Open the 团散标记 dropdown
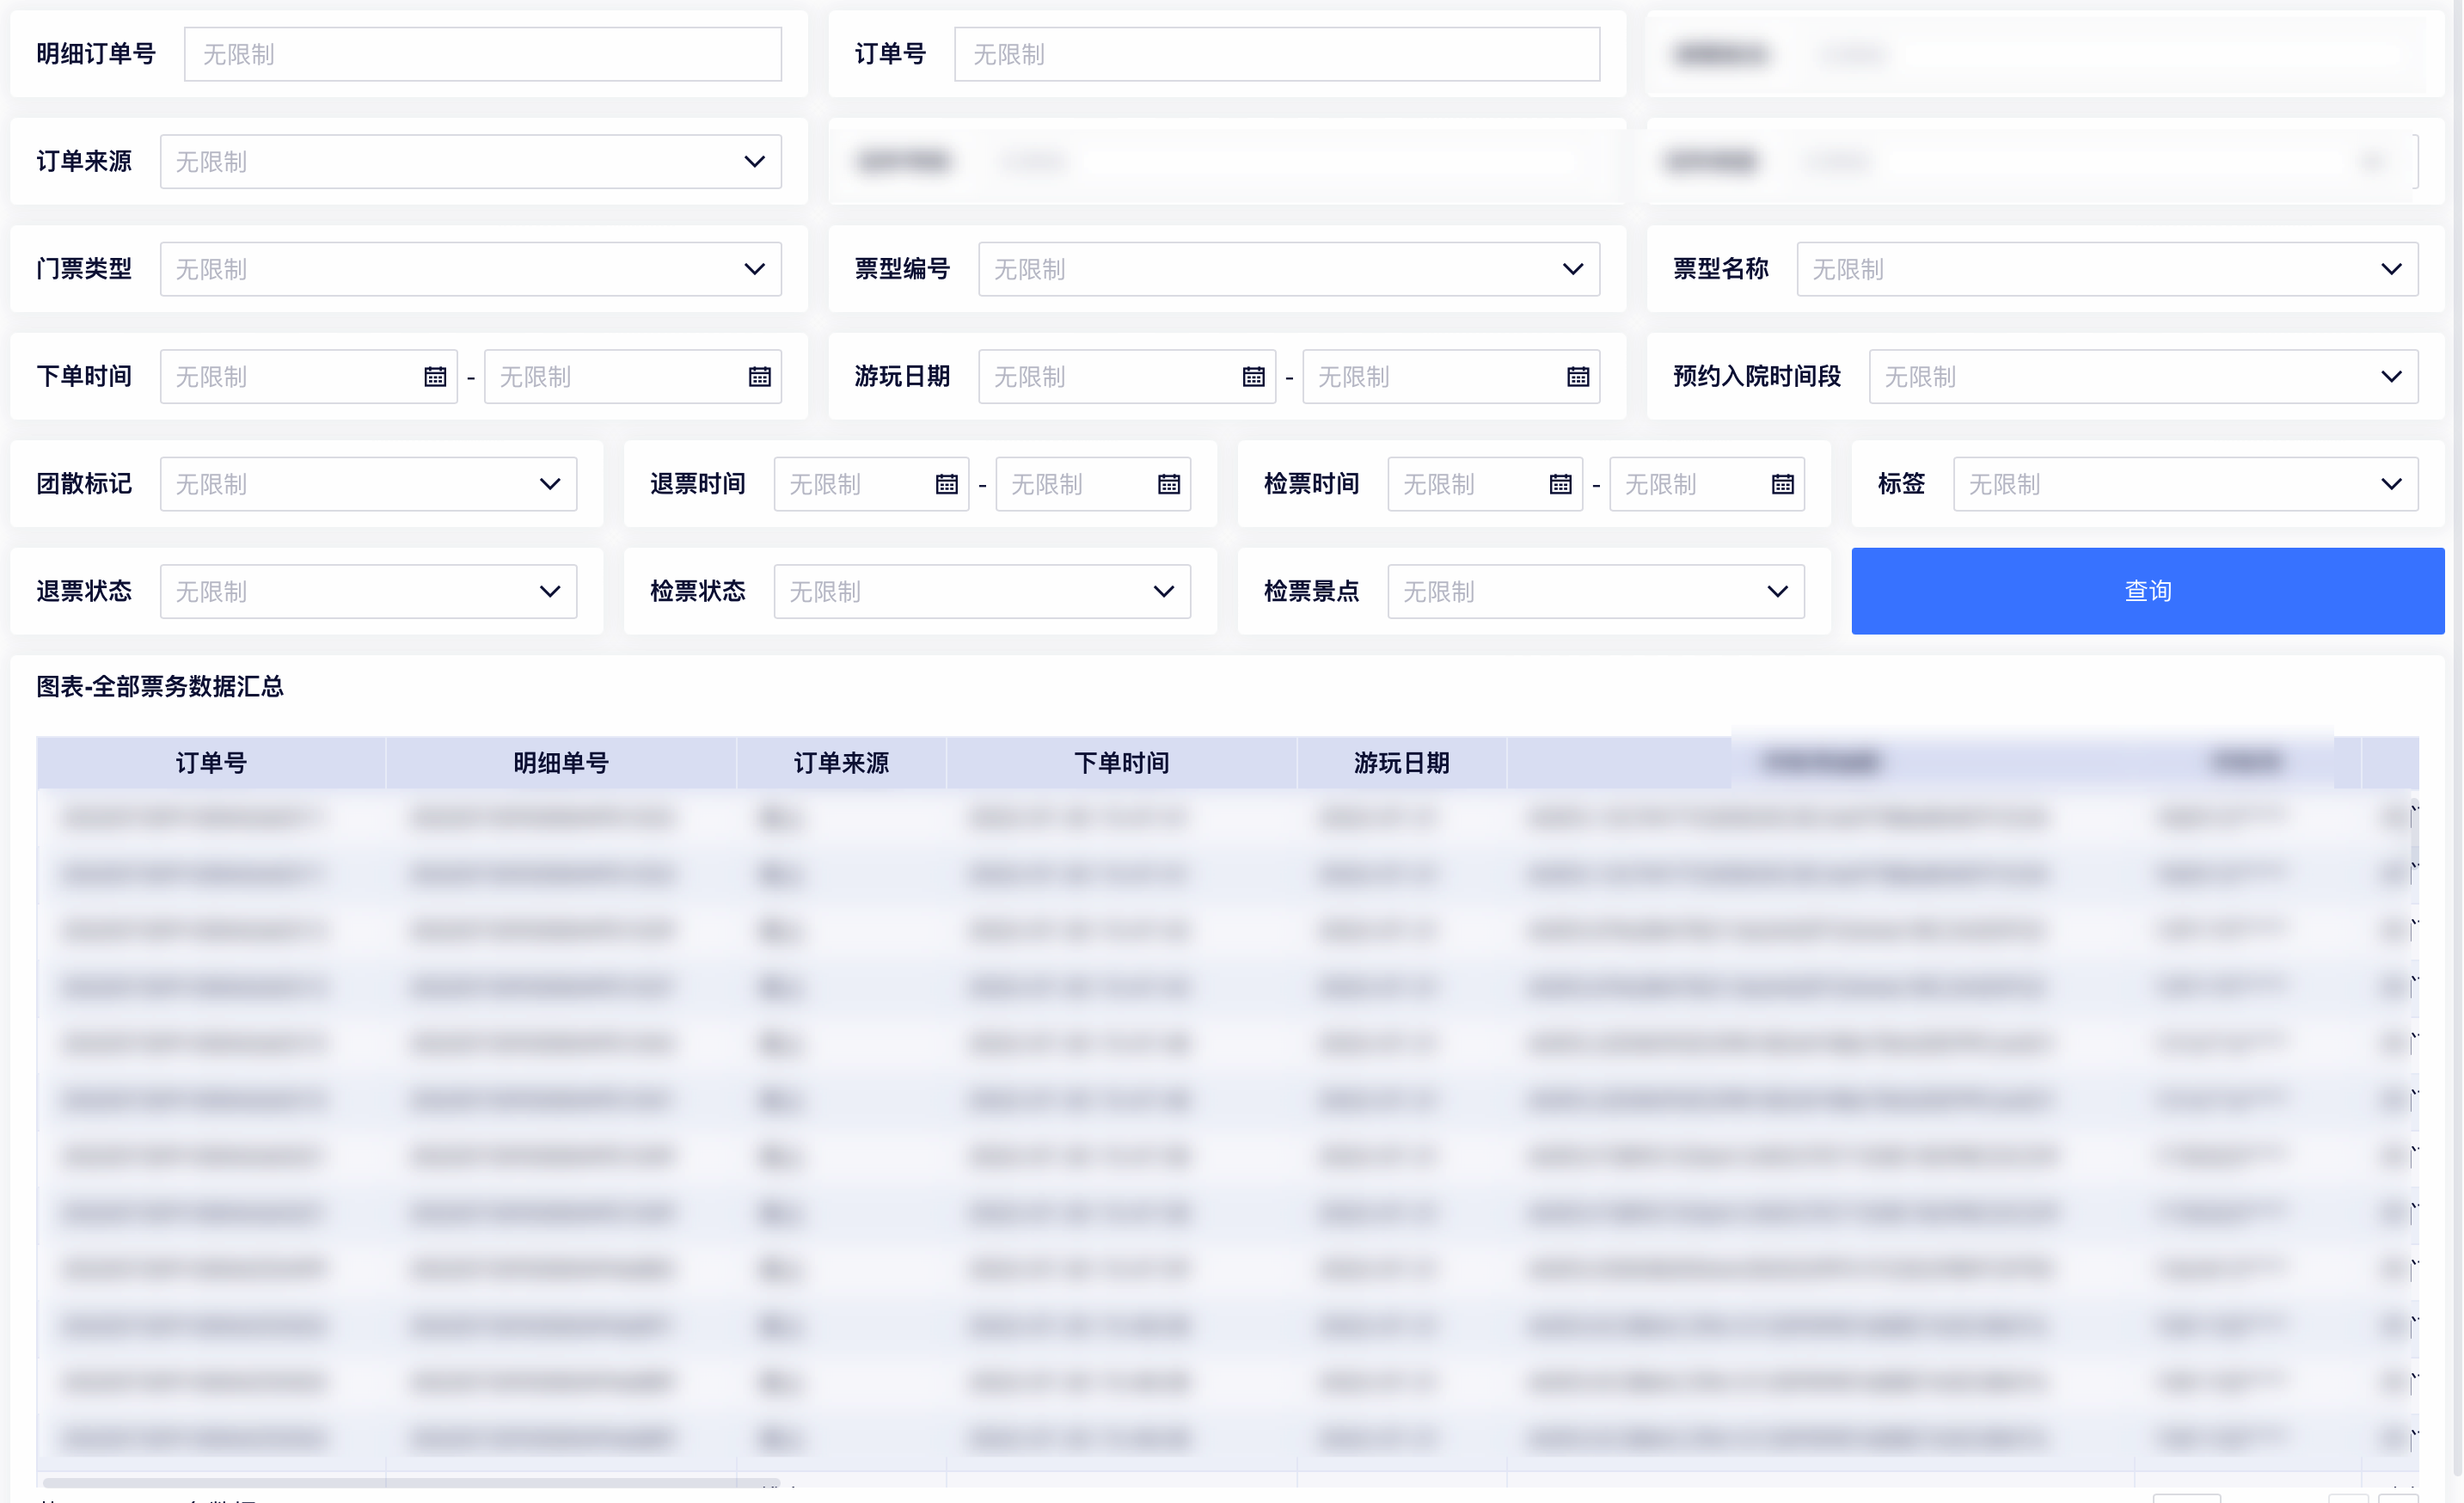Image resolution: width=2464 pixels, height=1503 pixels. 368,485
